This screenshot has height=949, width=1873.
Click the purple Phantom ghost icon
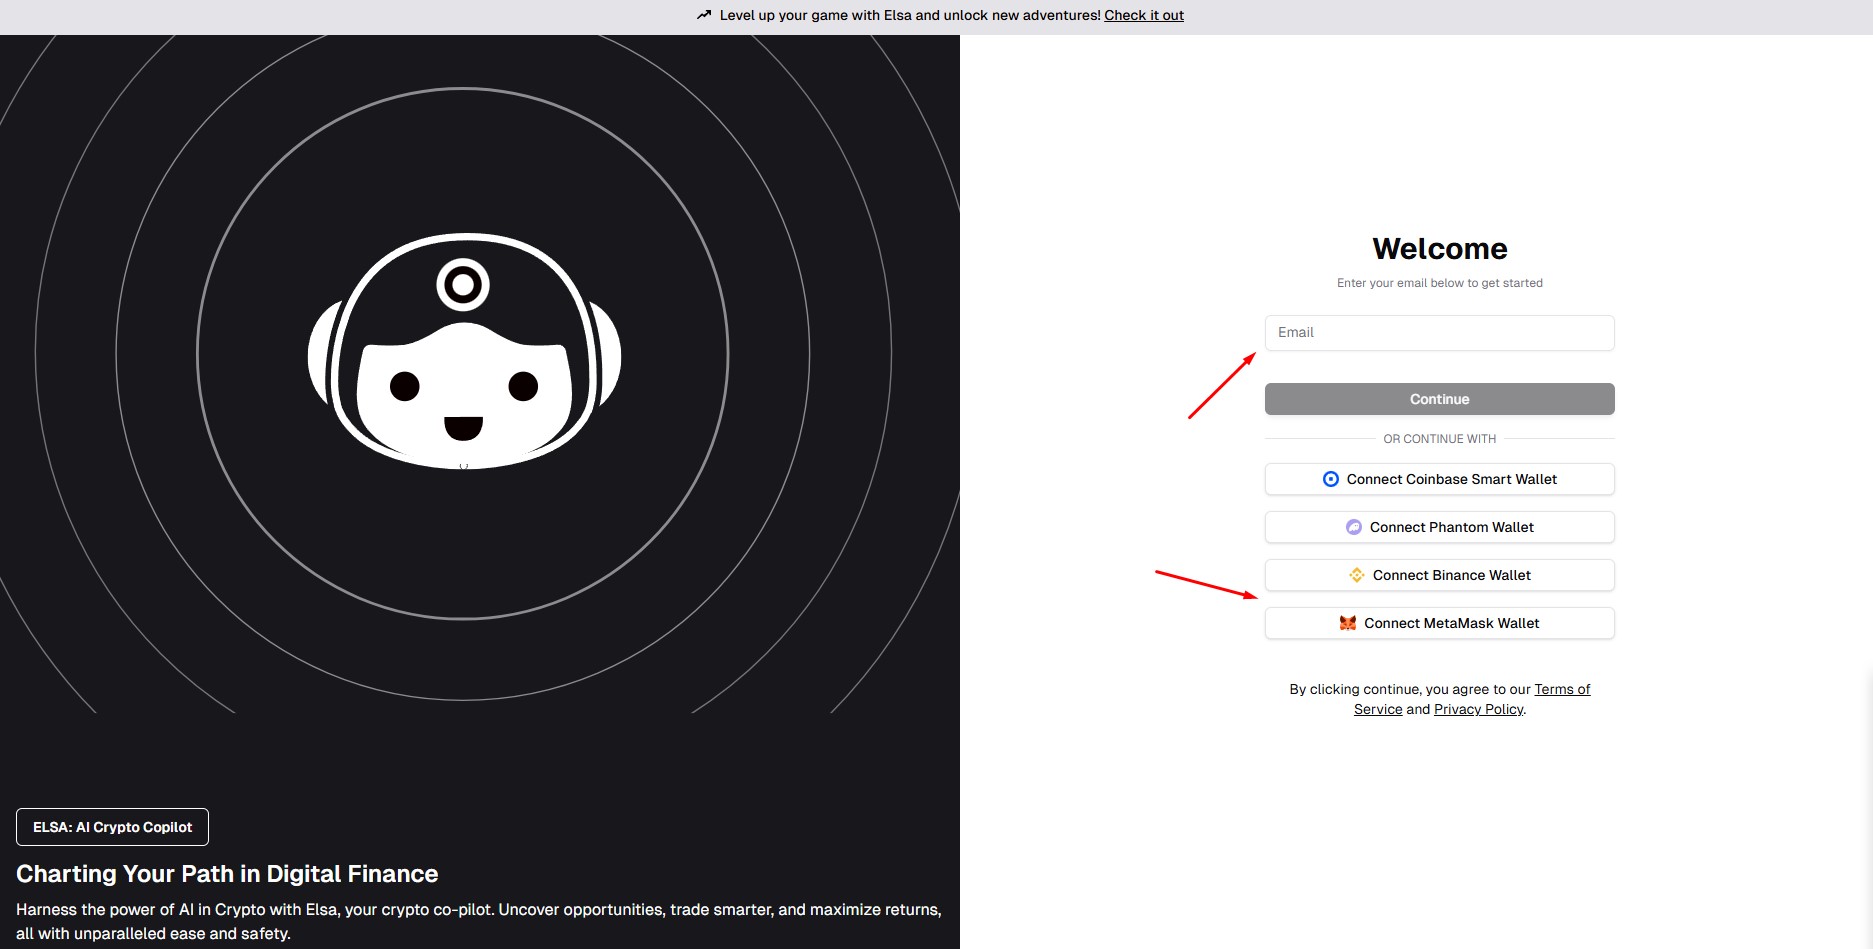pyautogui.click(x=1353, y=527)
